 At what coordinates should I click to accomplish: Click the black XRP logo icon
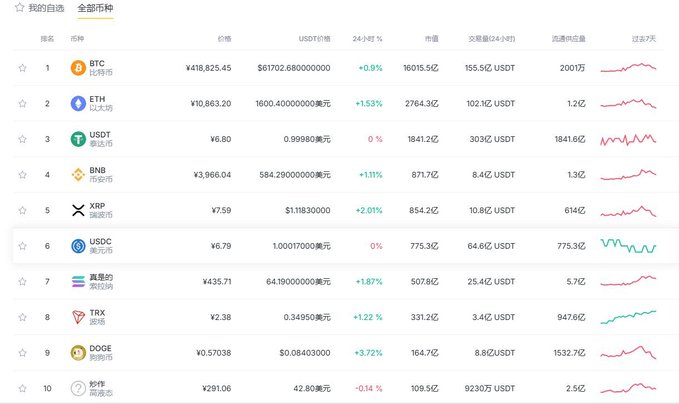pyautogui.click(x=78, y=210)
